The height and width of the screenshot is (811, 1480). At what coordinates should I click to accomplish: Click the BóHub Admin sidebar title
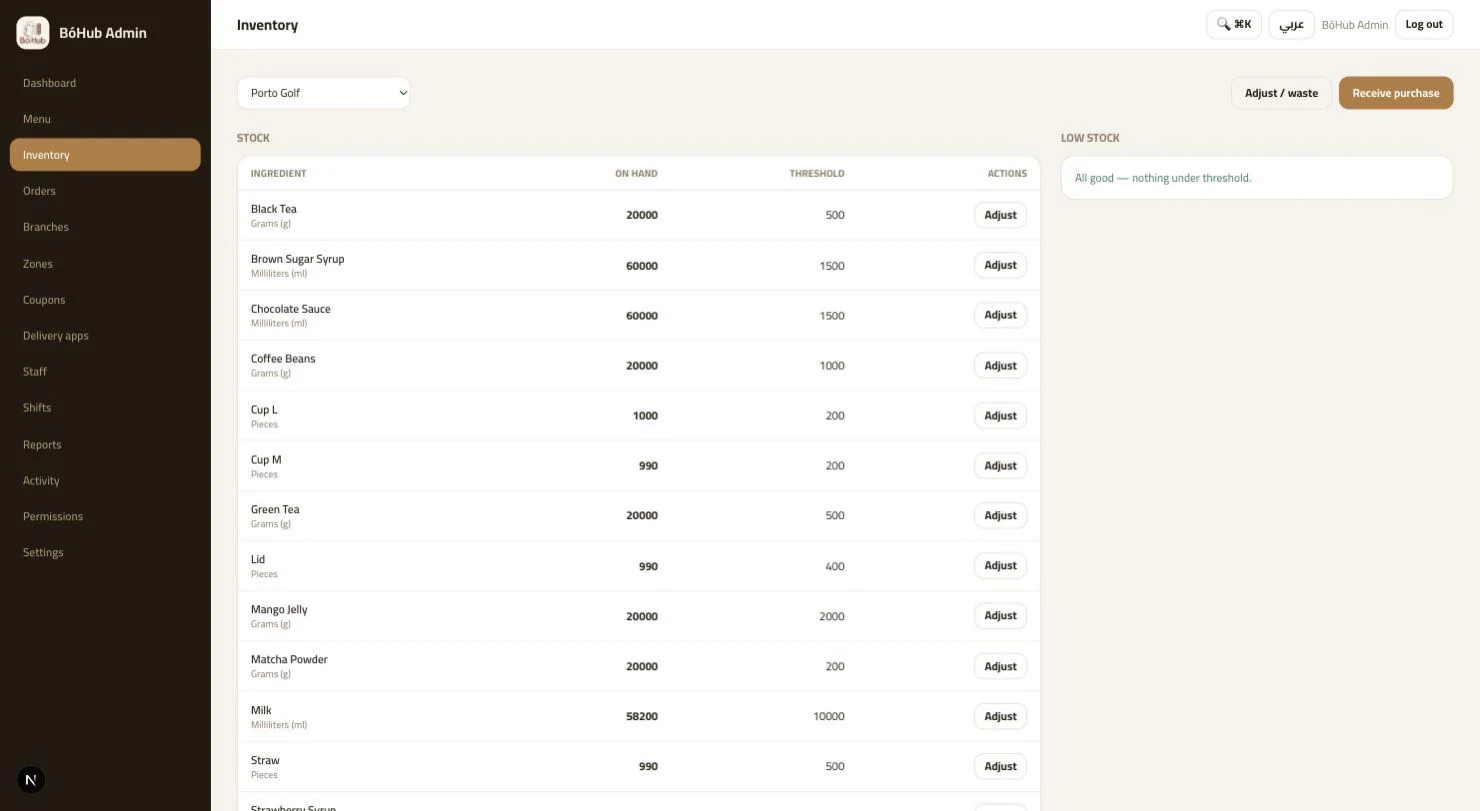(103, 33)
